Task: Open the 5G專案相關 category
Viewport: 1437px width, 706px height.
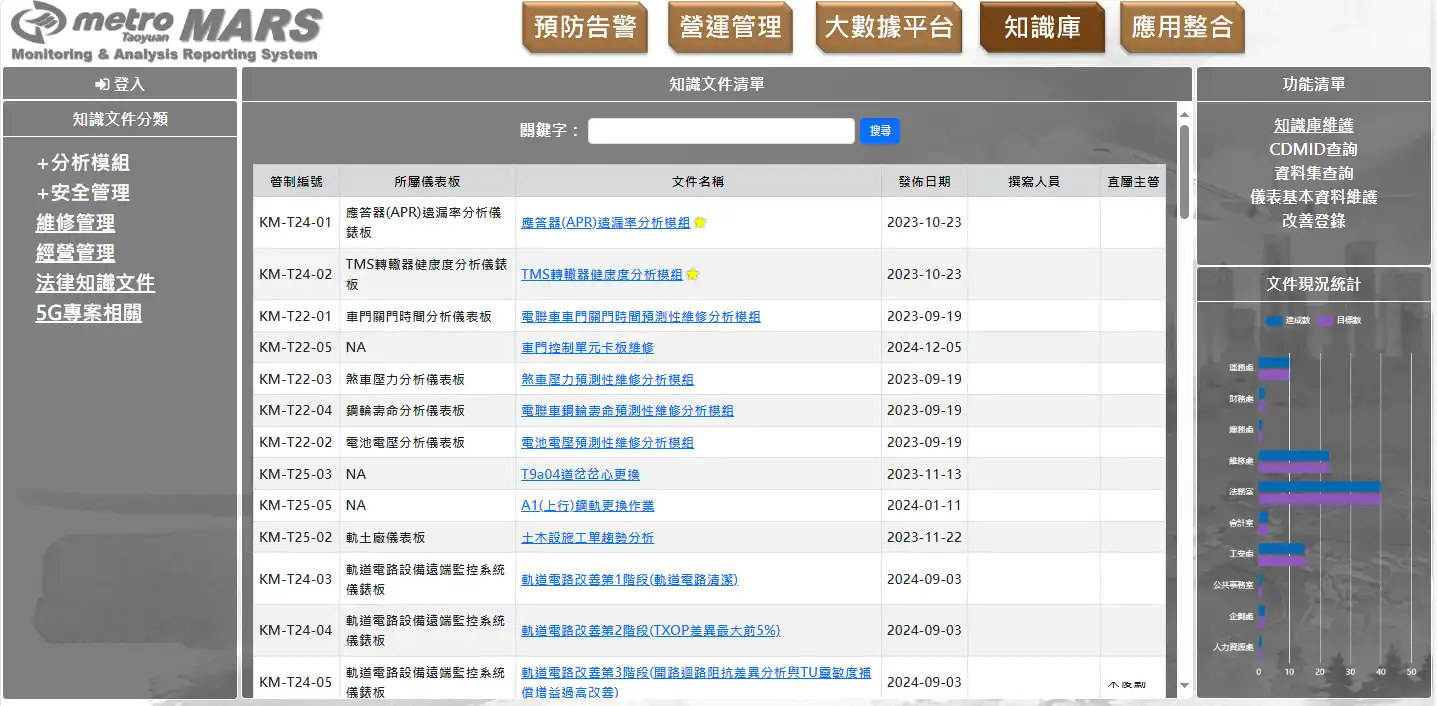Action: pos(89,313)
